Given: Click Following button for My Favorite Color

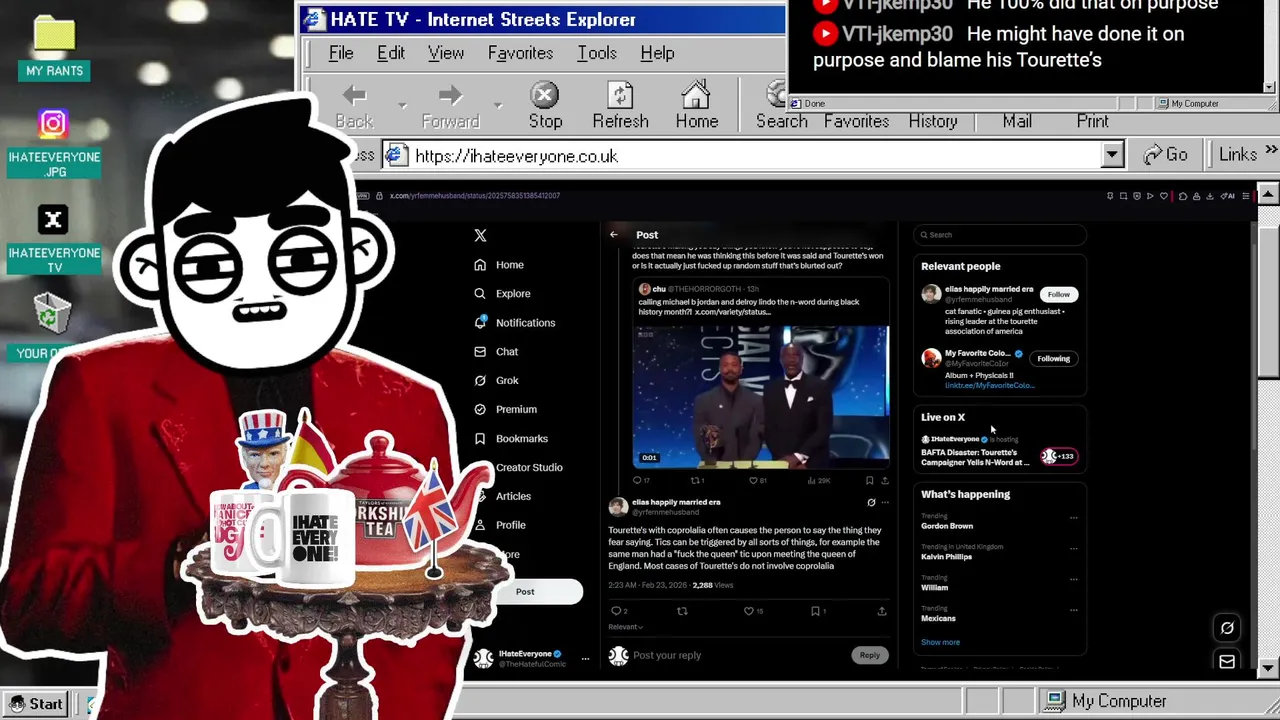Looking at the screenshot, I should tap(1053, 358).
